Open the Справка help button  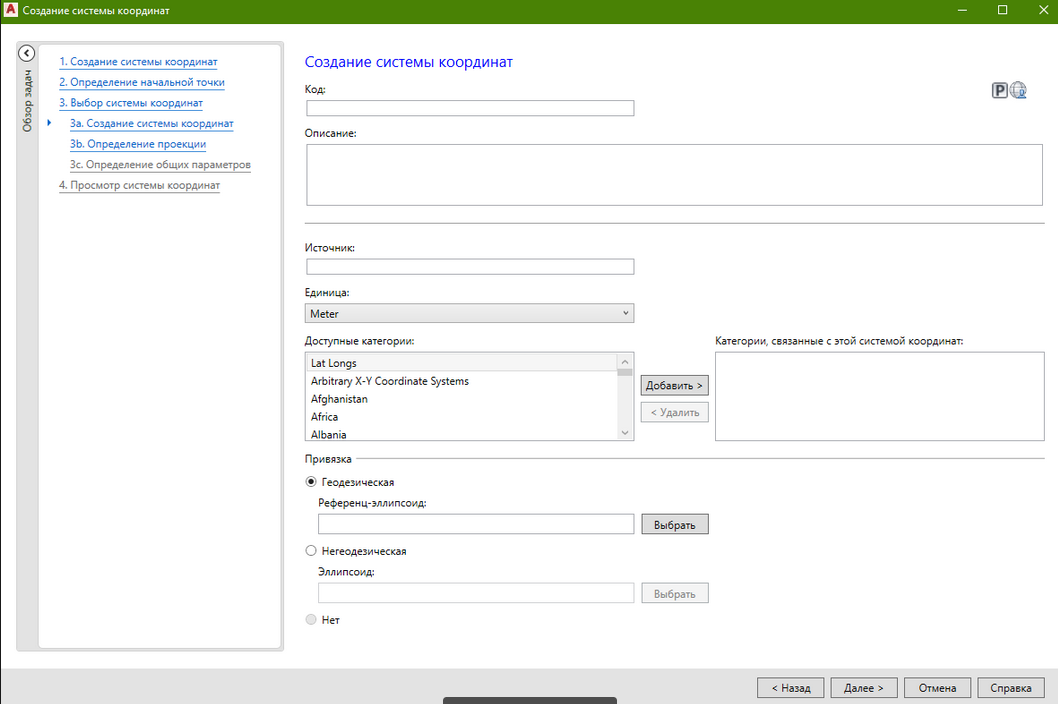pos(1010,688)
